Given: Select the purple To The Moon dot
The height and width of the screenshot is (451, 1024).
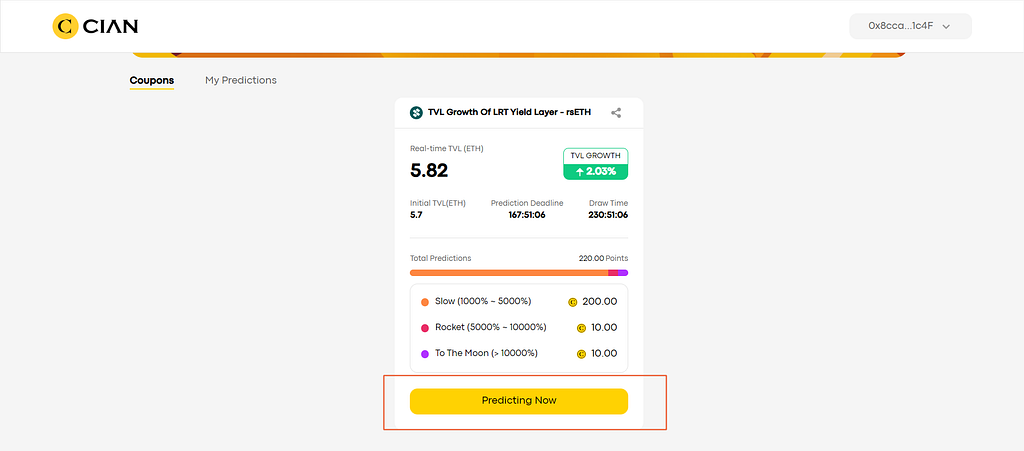Looking at the screenshot, I should pos(424,354).
